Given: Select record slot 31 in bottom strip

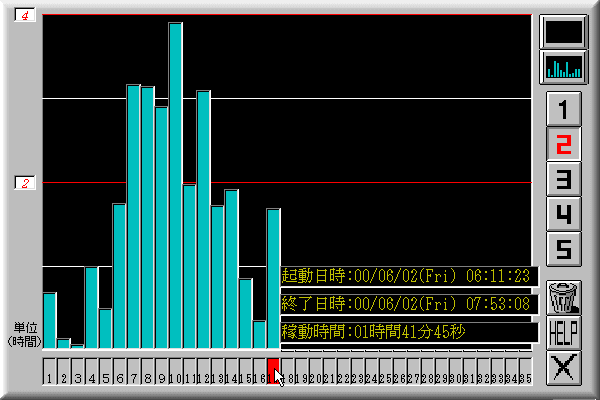Looking at the screenshot, I should [x=469, y=371].
